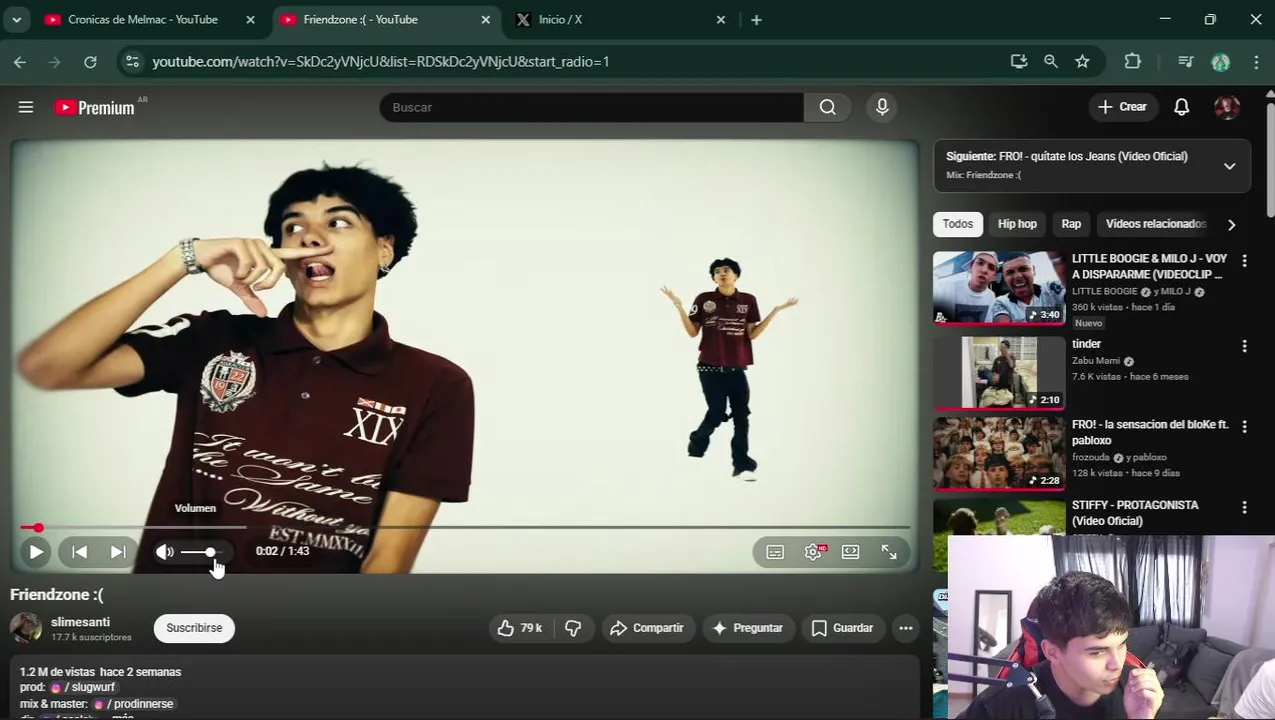This screenshot has width=1275, height=720.
Task: Open a new browser tab
Action: pos(756,20)
